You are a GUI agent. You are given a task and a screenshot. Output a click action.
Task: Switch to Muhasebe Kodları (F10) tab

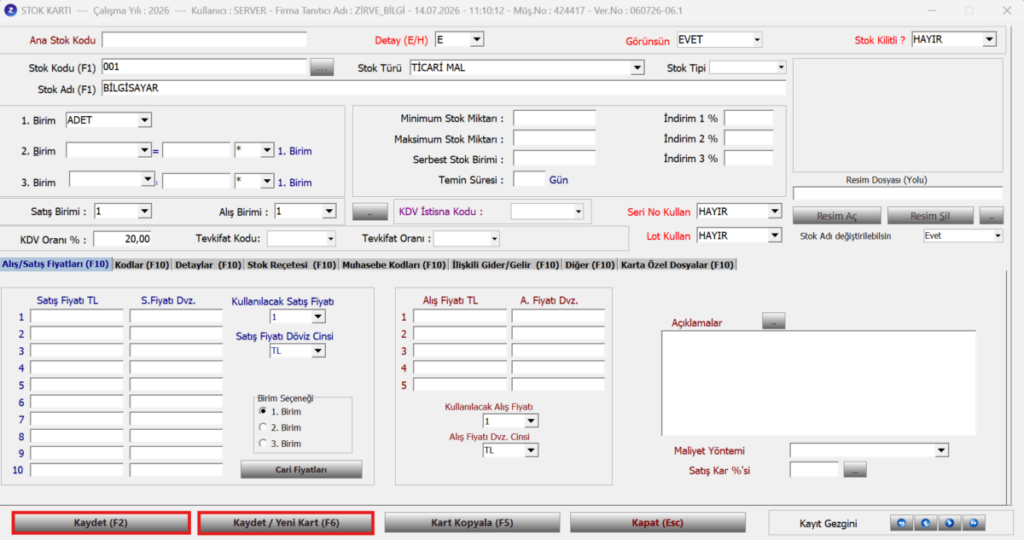tap(394, 264)
